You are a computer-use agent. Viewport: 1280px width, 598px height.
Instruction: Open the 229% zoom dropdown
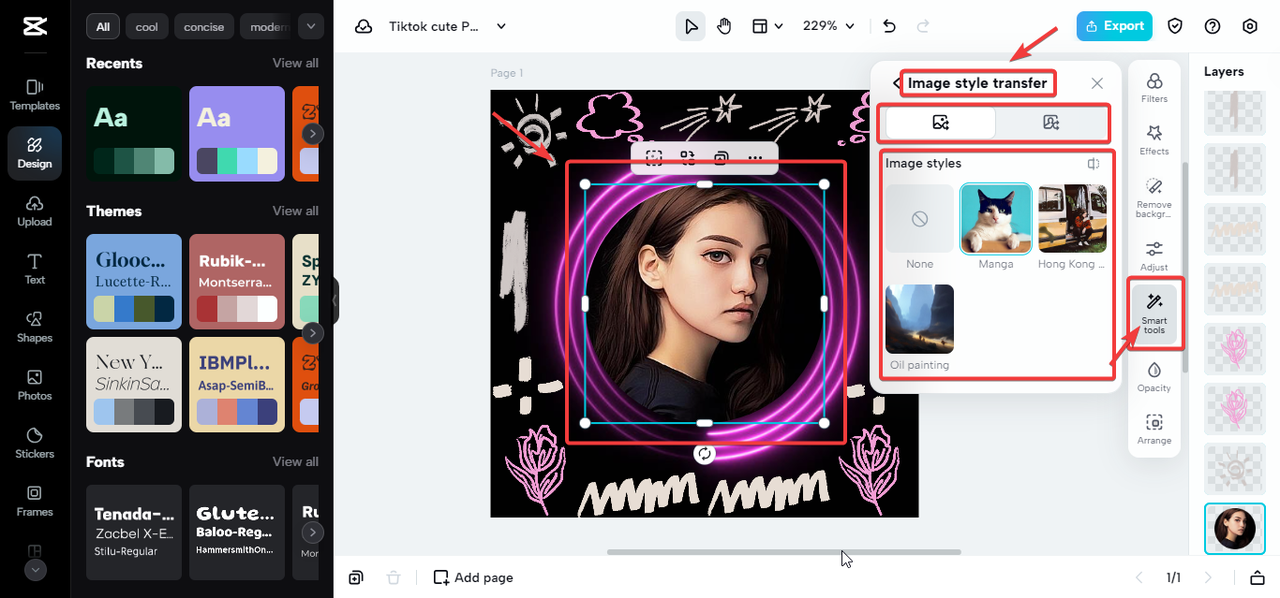click(829, 26)
